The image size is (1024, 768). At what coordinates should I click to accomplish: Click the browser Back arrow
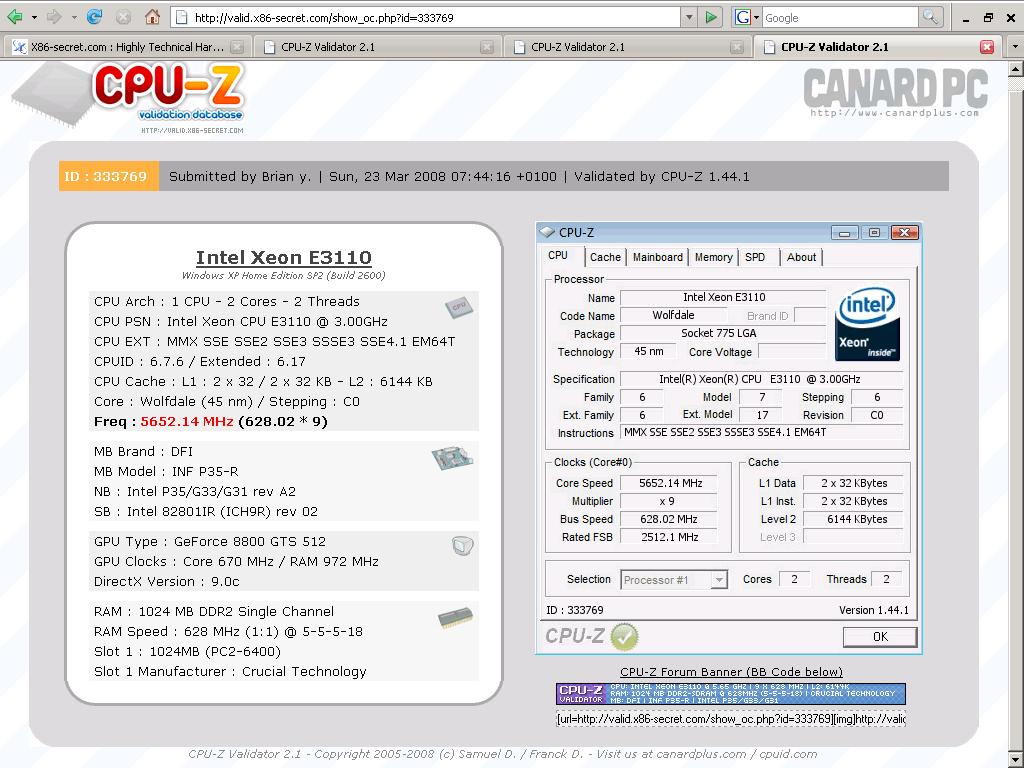tap(15, 17)
